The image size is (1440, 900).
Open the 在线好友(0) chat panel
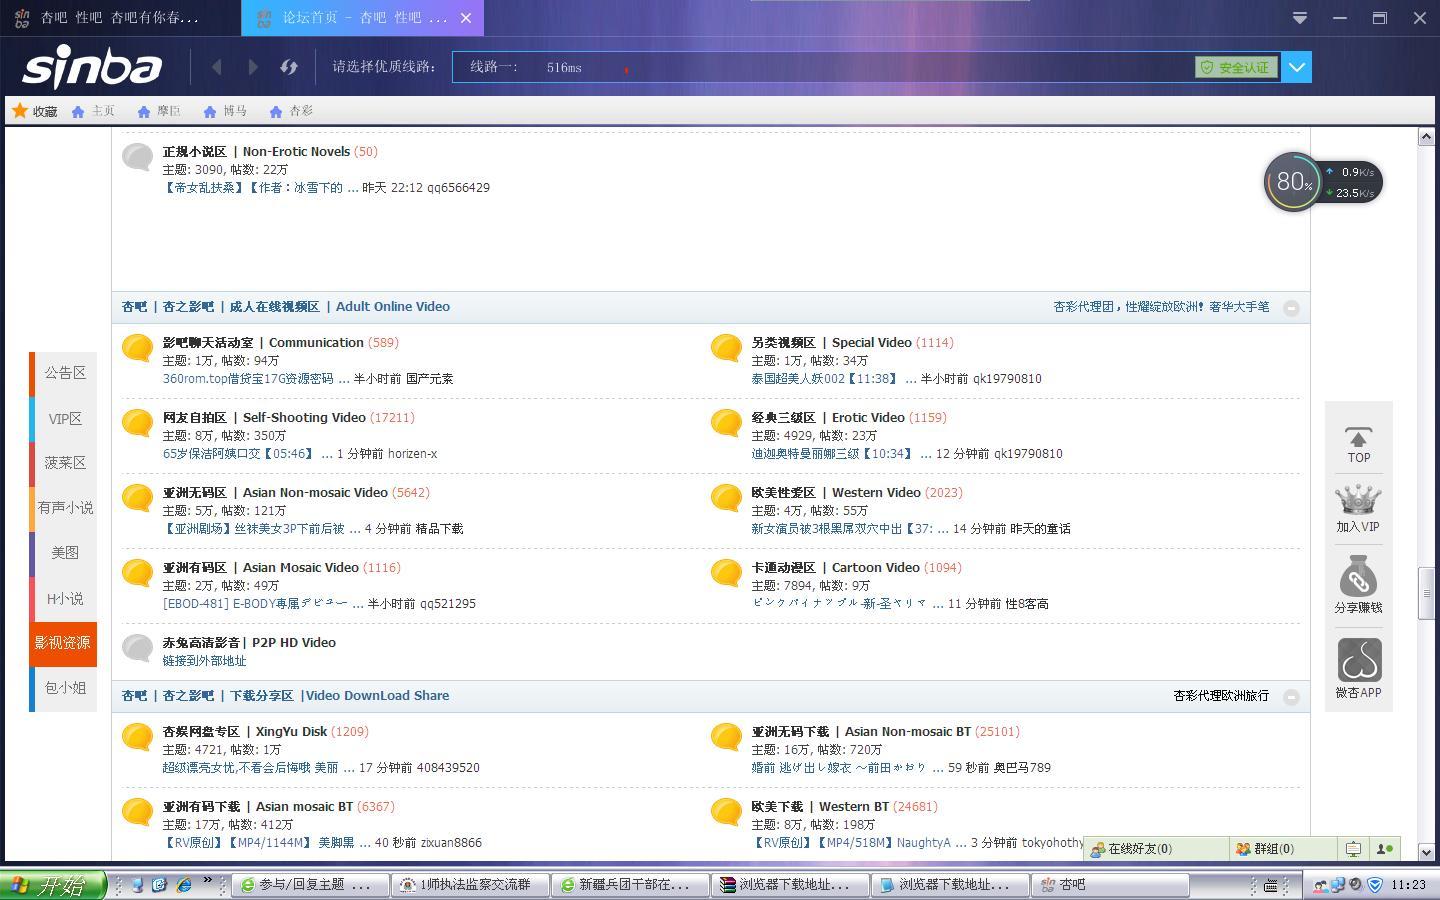1130,849
